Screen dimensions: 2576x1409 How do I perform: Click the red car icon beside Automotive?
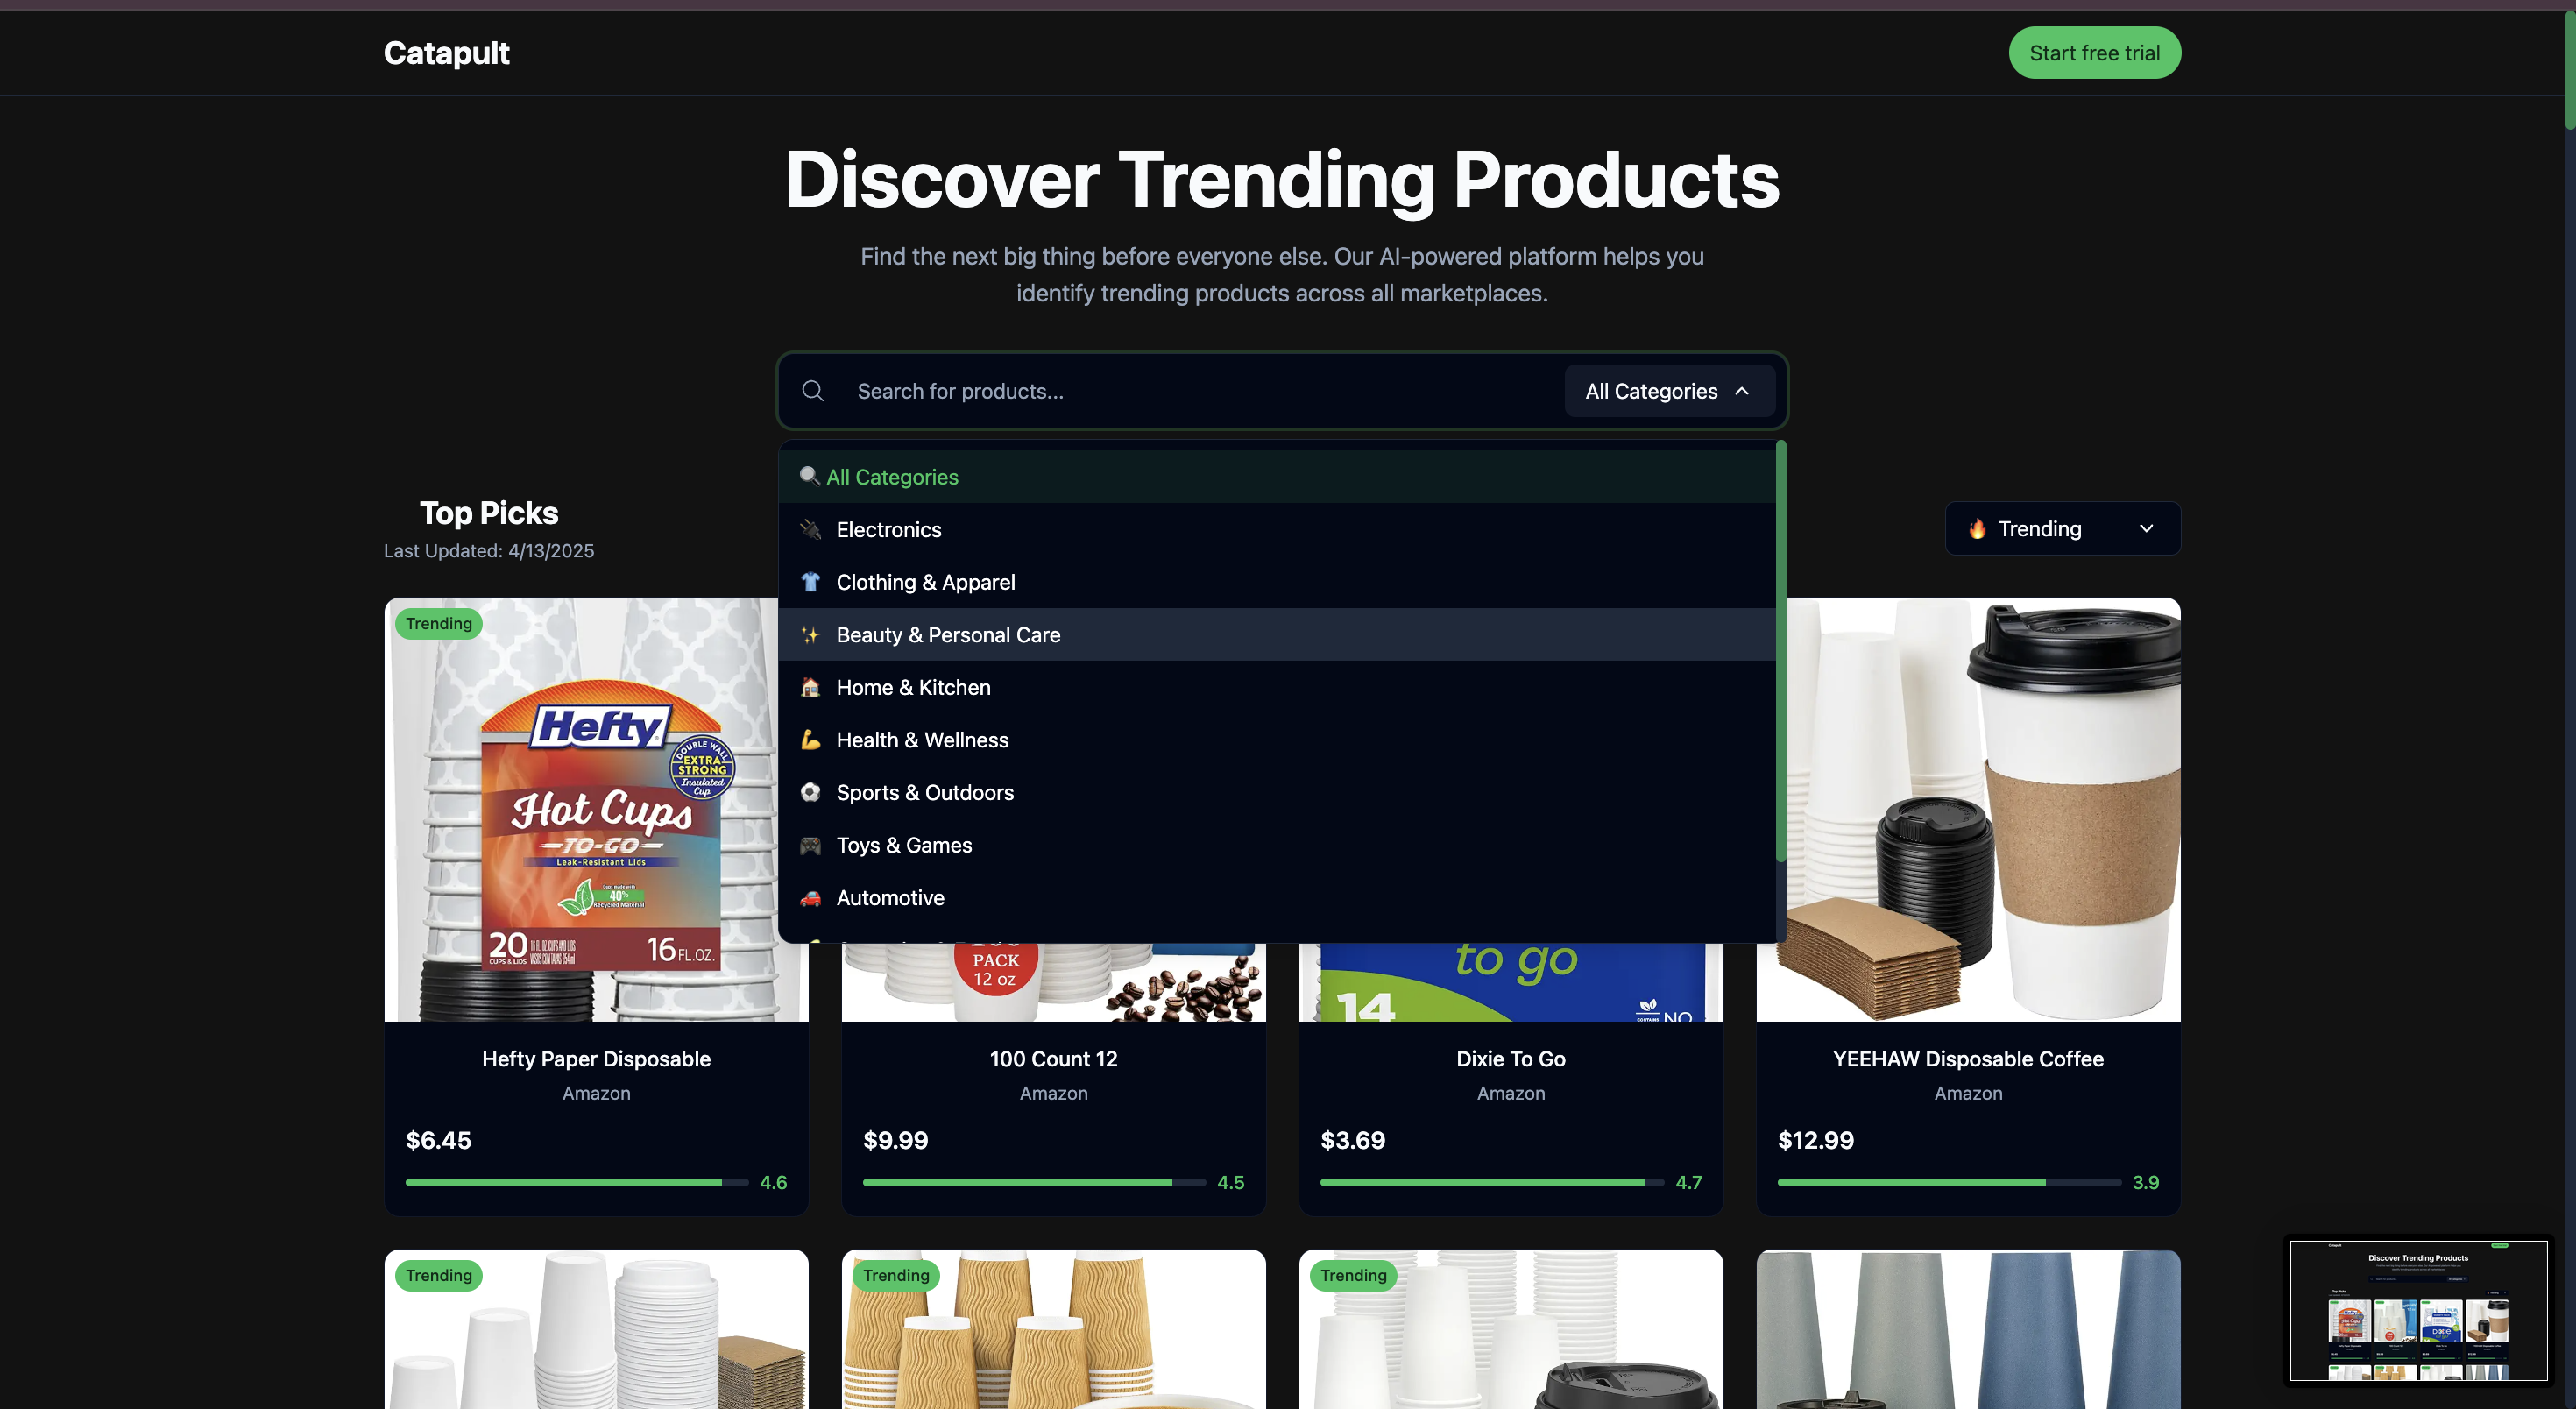(x=810, y=898)
